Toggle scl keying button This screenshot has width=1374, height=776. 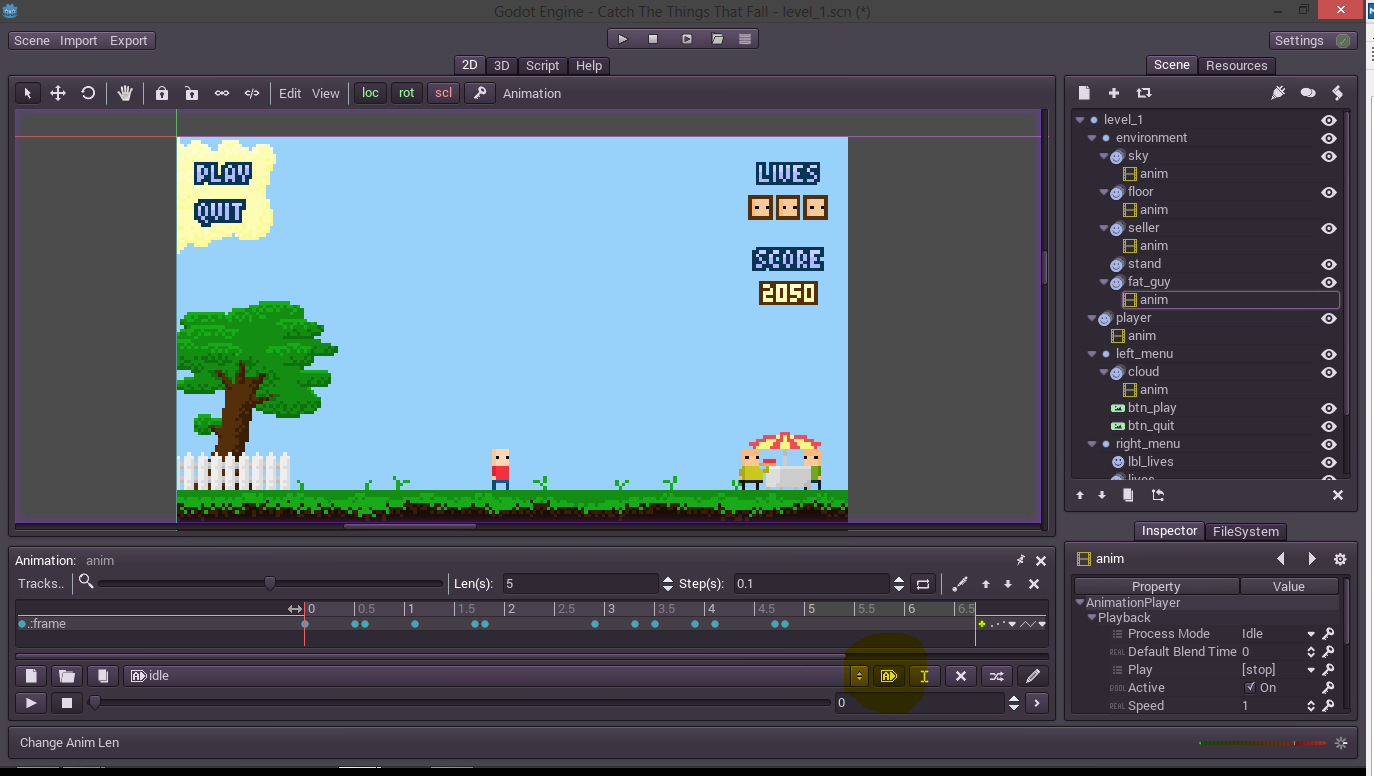[443, 93]
